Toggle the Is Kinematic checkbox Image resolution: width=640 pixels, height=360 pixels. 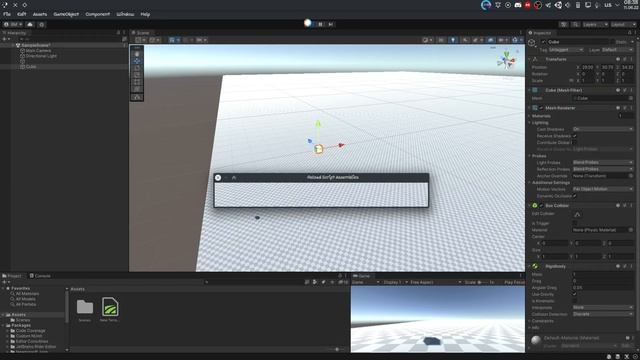pyautogui.click(x=575, y=301)
